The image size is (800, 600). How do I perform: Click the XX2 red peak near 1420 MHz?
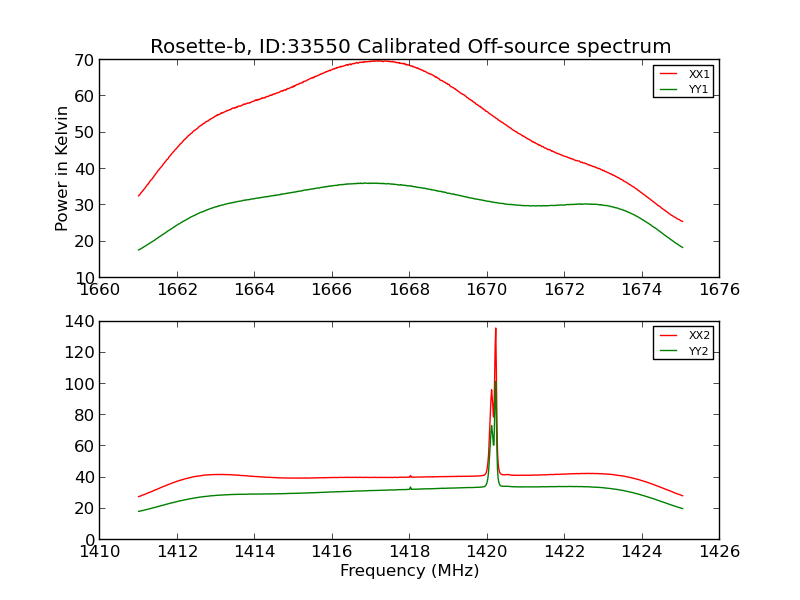[495, 331]
